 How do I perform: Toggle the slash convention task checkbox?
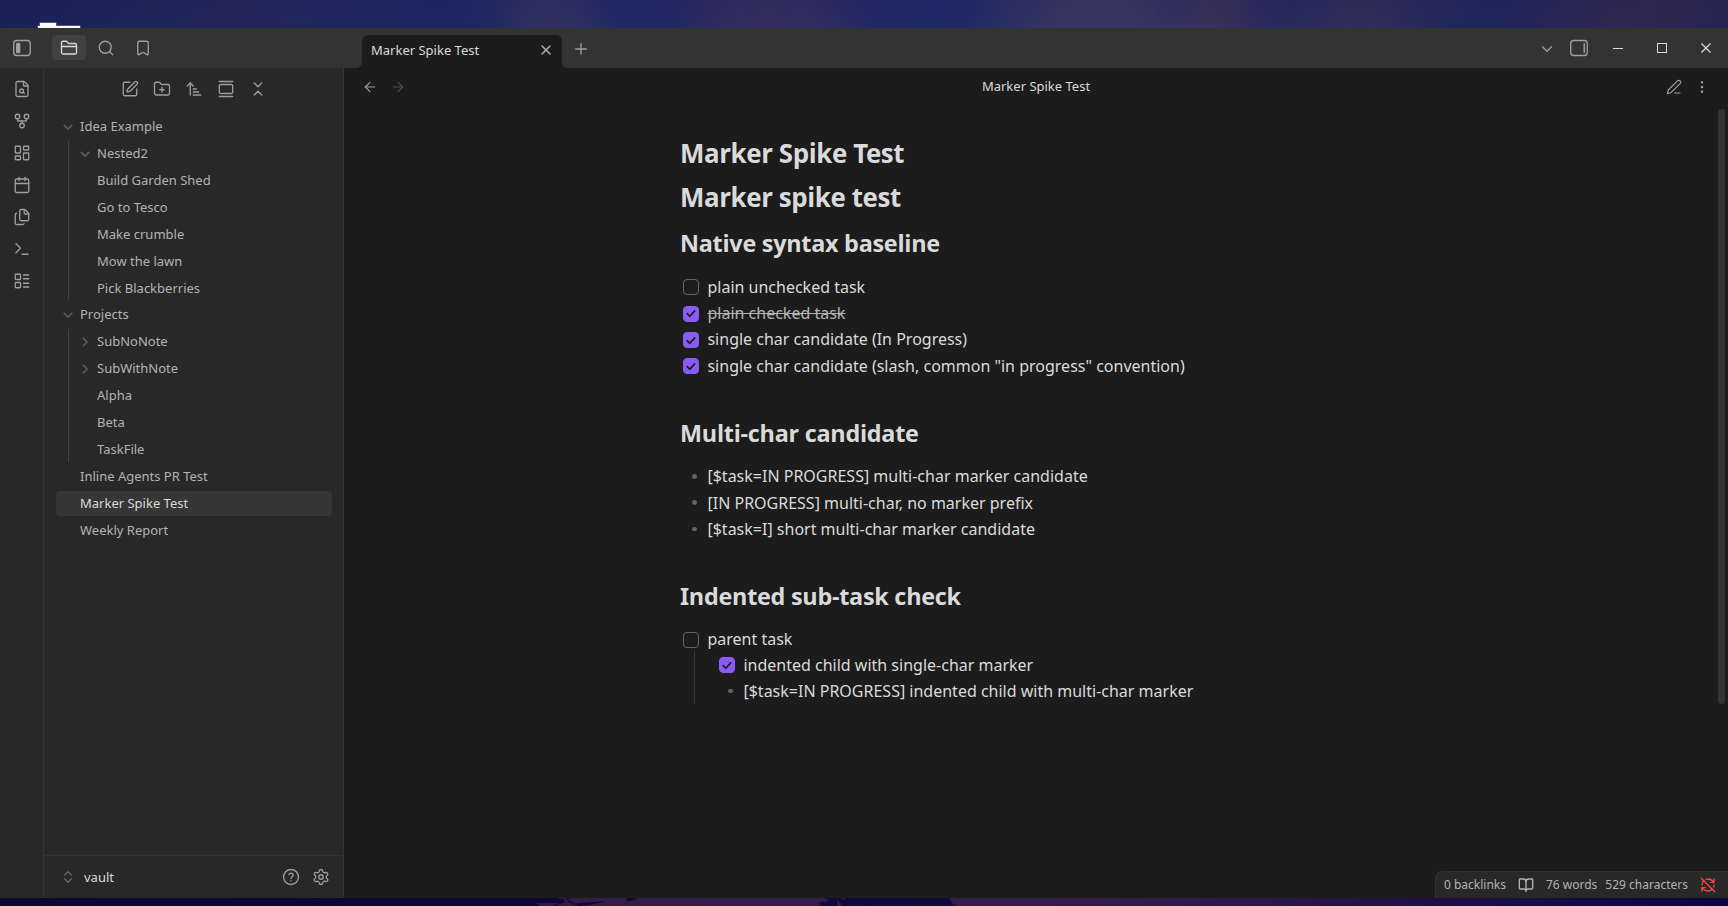[691, 366]
